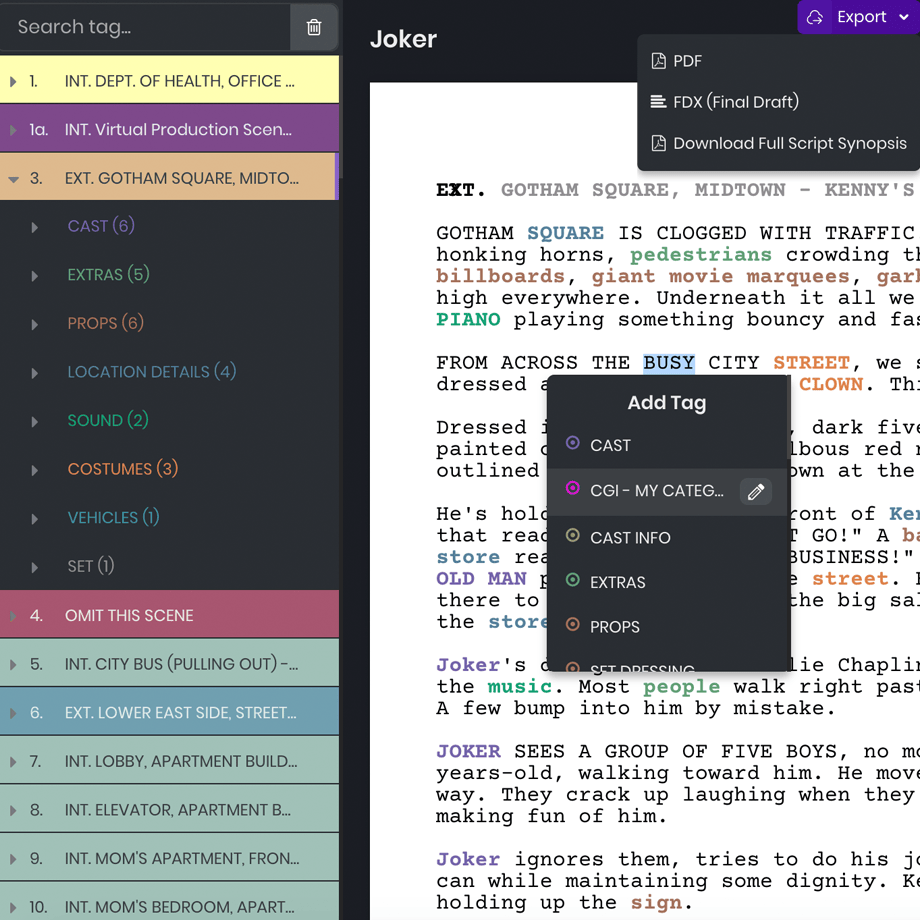Click tagged word pedestrians in script

pos(701,255)
